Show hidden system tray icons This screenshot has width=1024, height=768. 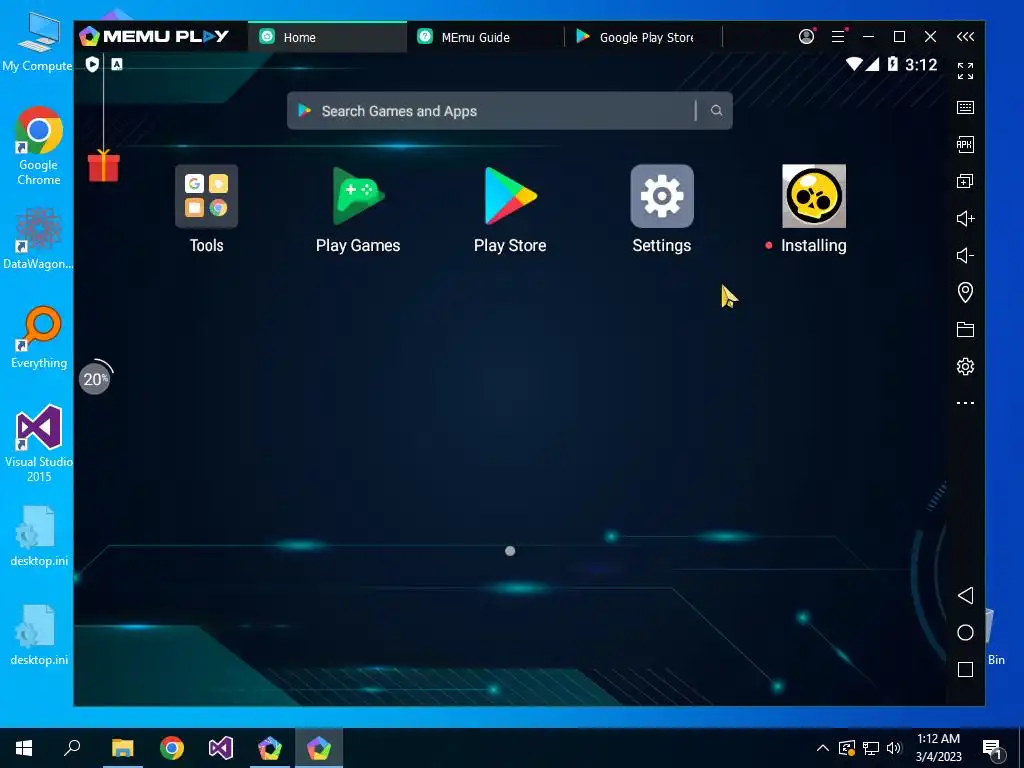(823, 748)
